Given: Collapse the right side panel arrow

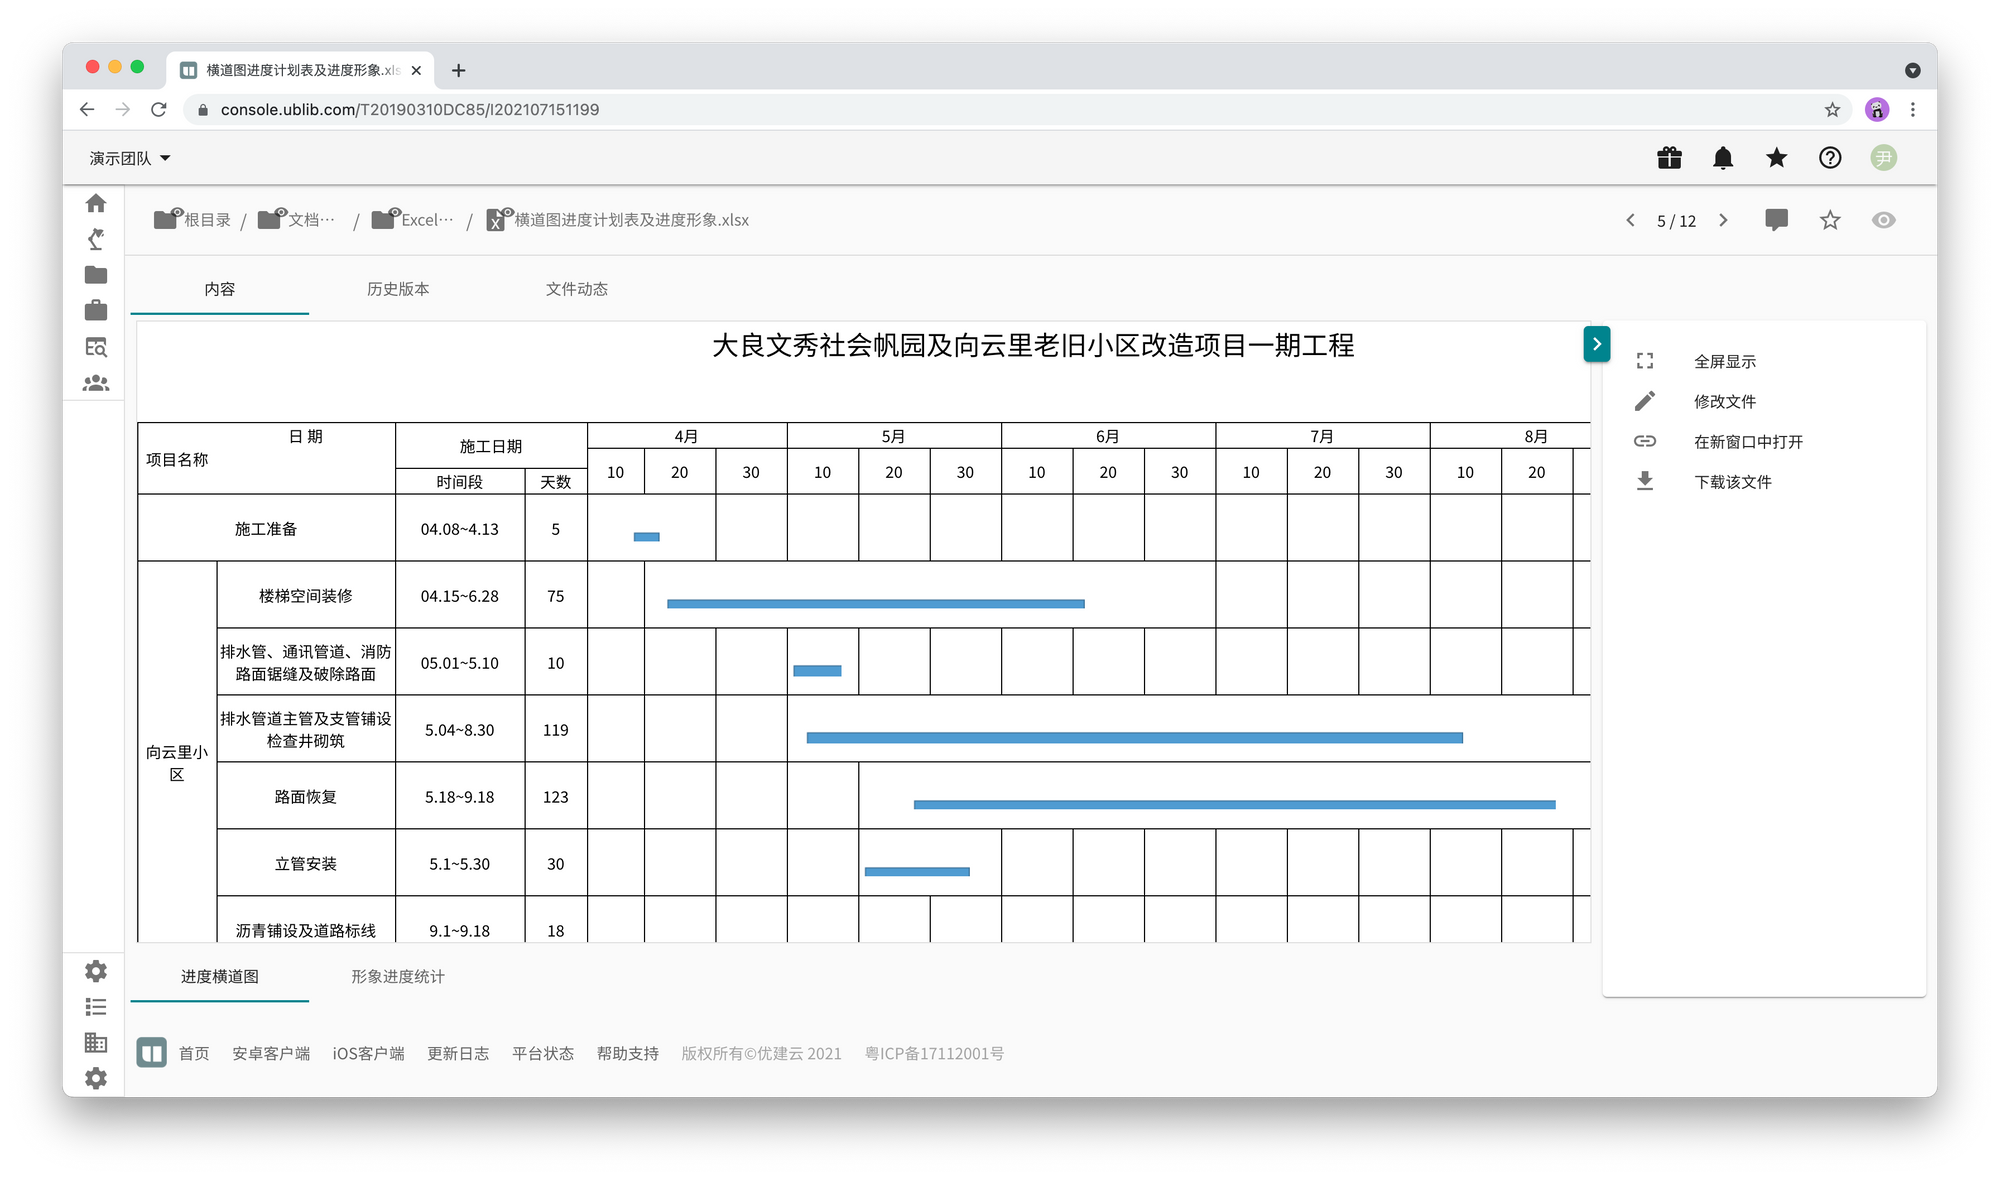Looking at the screenshot, I should (1597, 344).
